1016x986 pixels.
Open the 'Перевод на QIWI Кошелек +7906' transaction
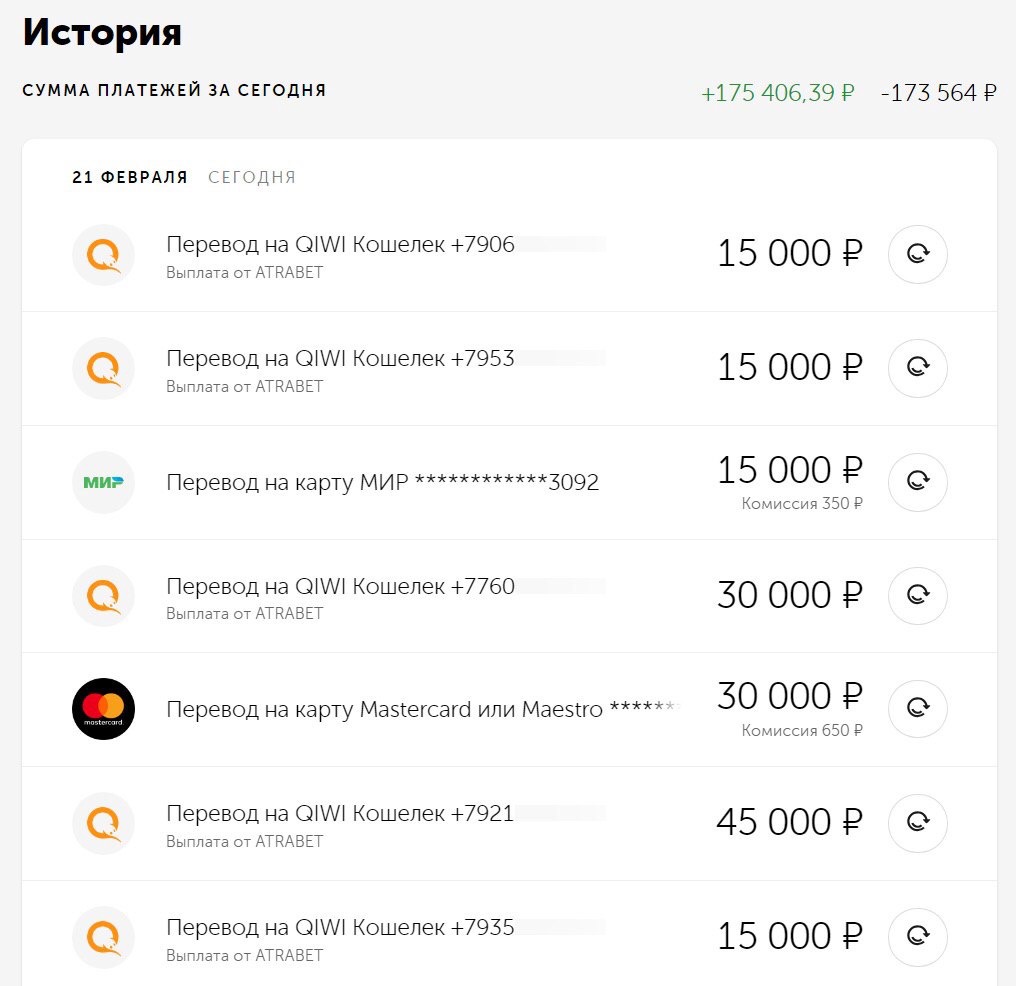click(340, 245)
